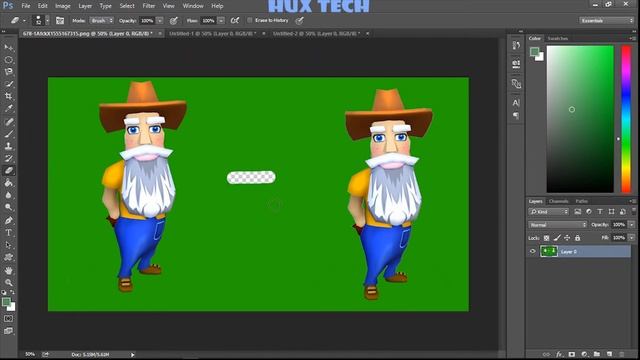Screen dimensions: 640x360
Task: Toggle lock image pixels
Action: (557, 238)
